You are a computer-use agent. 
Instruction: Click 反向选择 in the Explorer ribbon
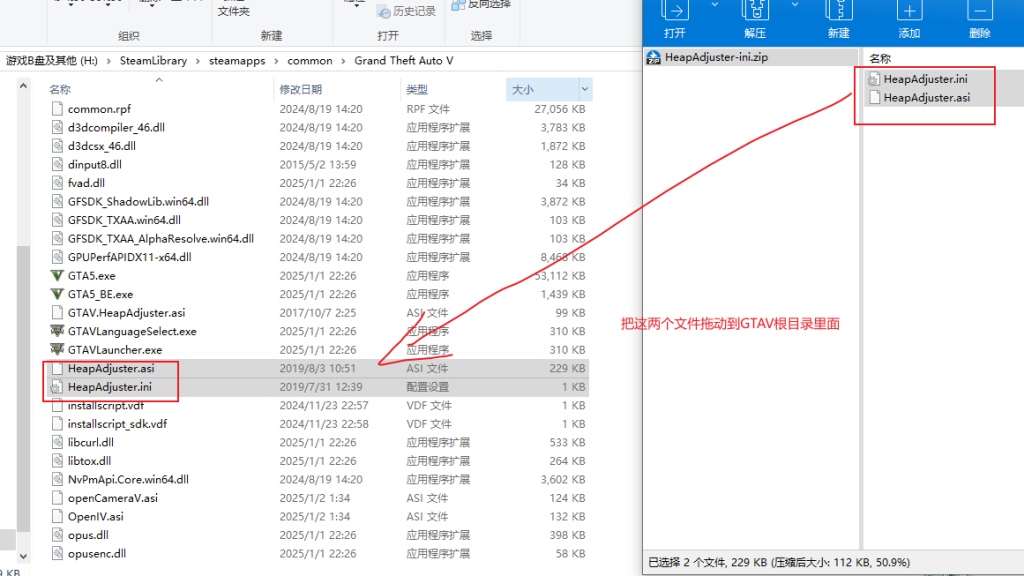coord(481,5)
